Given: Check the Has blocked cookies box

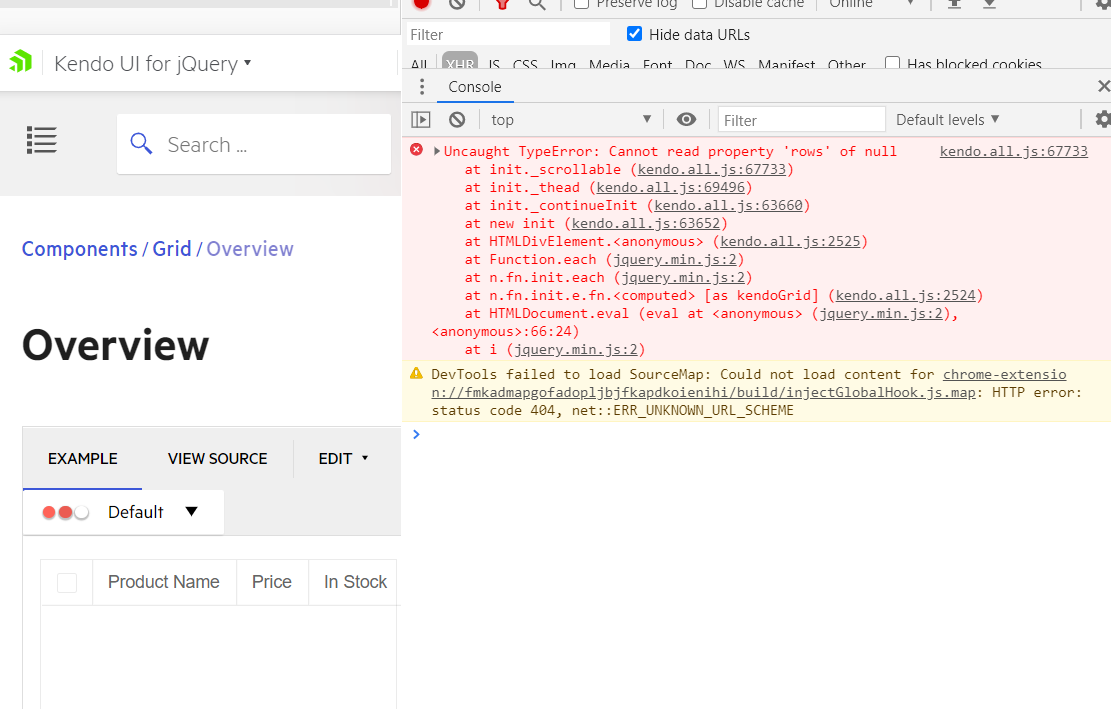Looking at the screenshot, I should click(893, 65).
